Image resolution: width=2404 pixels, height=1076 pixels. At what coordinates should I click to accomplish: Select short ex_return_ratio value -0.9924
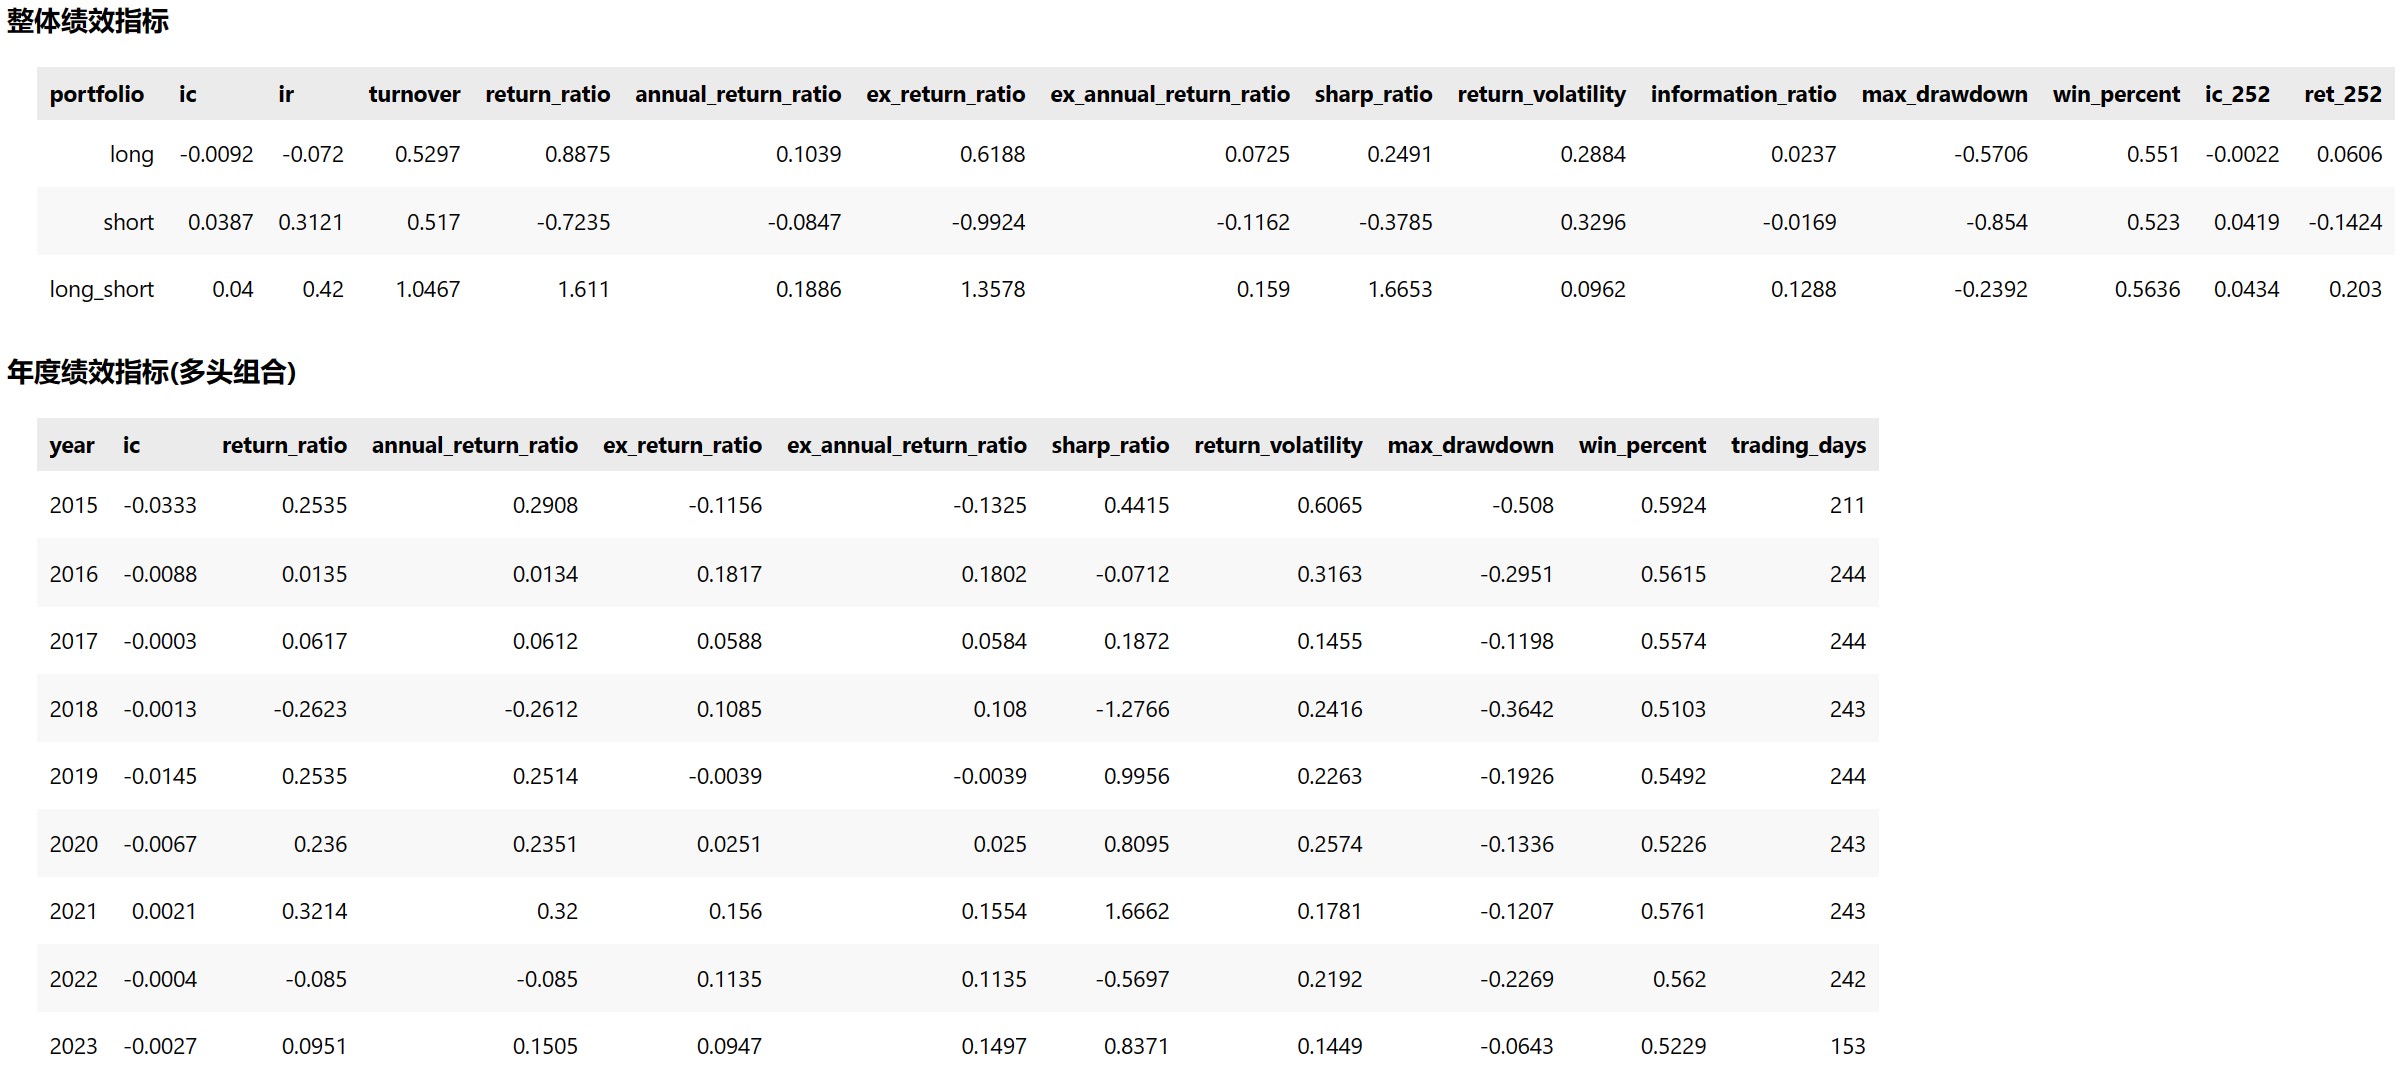point(989,222)
